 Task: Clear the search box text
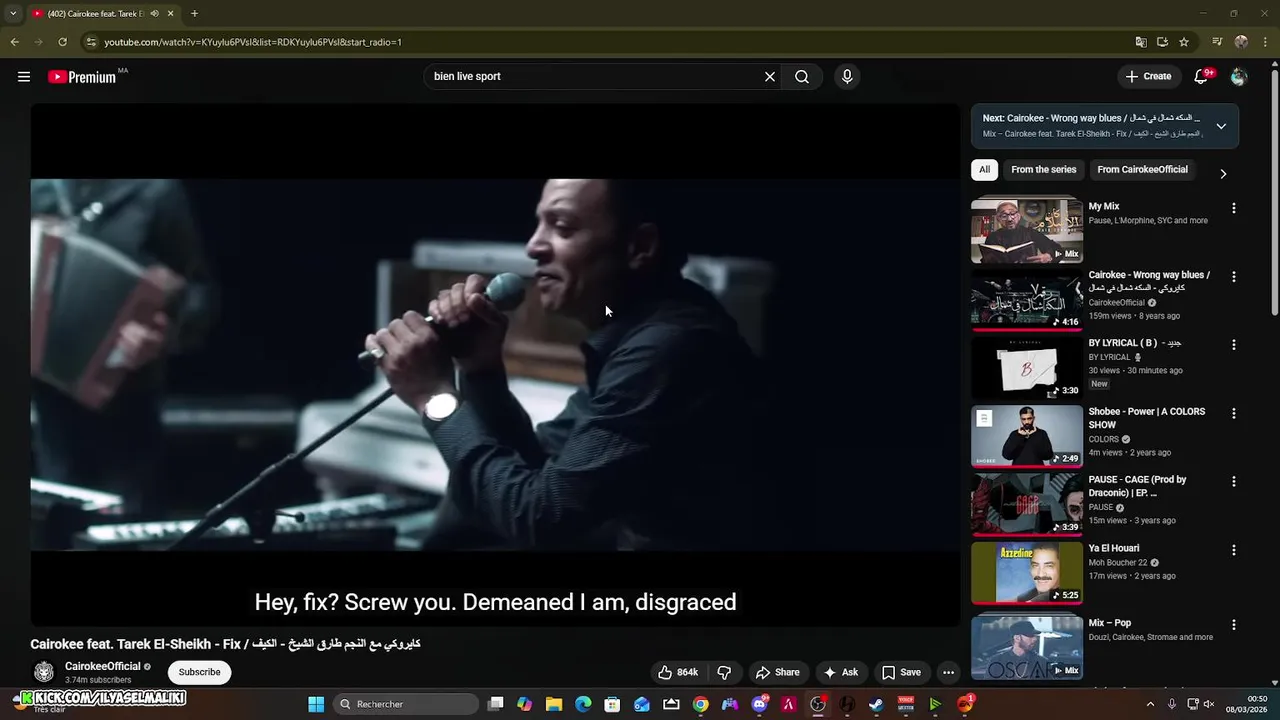pos(770,77)
